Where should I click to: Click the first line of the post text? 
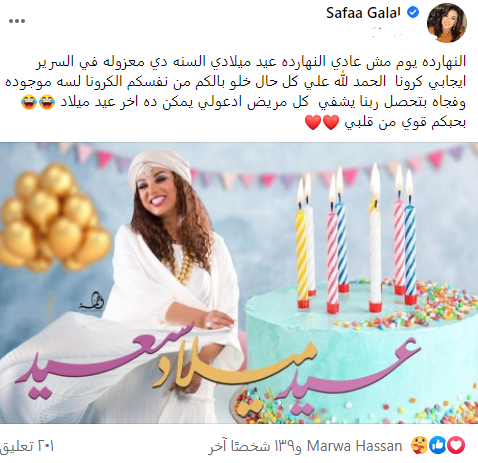[251, 62]
